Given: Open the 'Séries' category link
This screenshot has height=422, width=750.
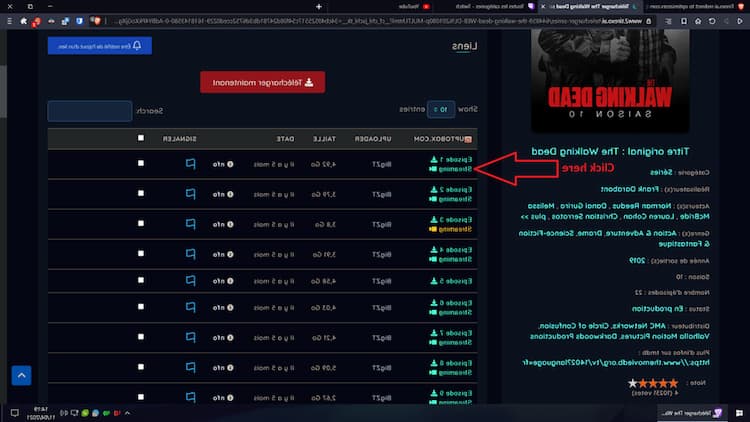Looking at the screenshot, I should coord(661,172).
